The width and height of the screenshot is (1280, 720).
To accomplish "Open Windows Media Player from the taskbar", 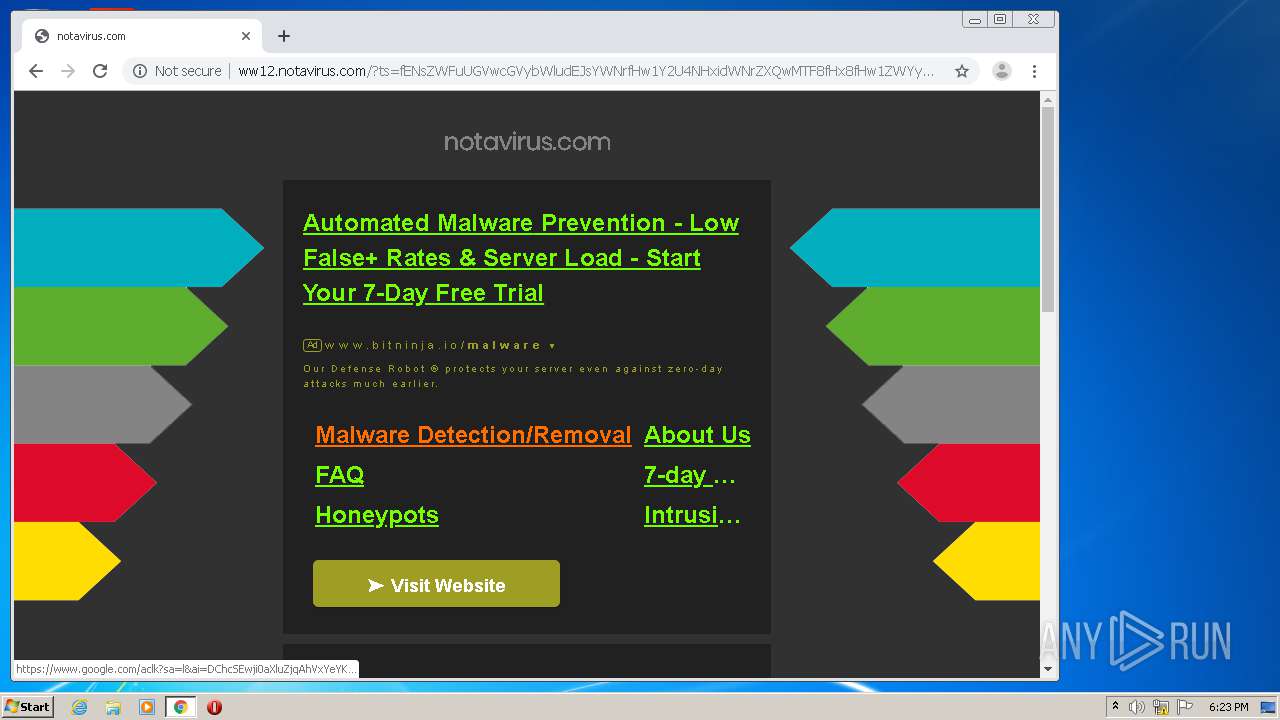I will [147, 707].
